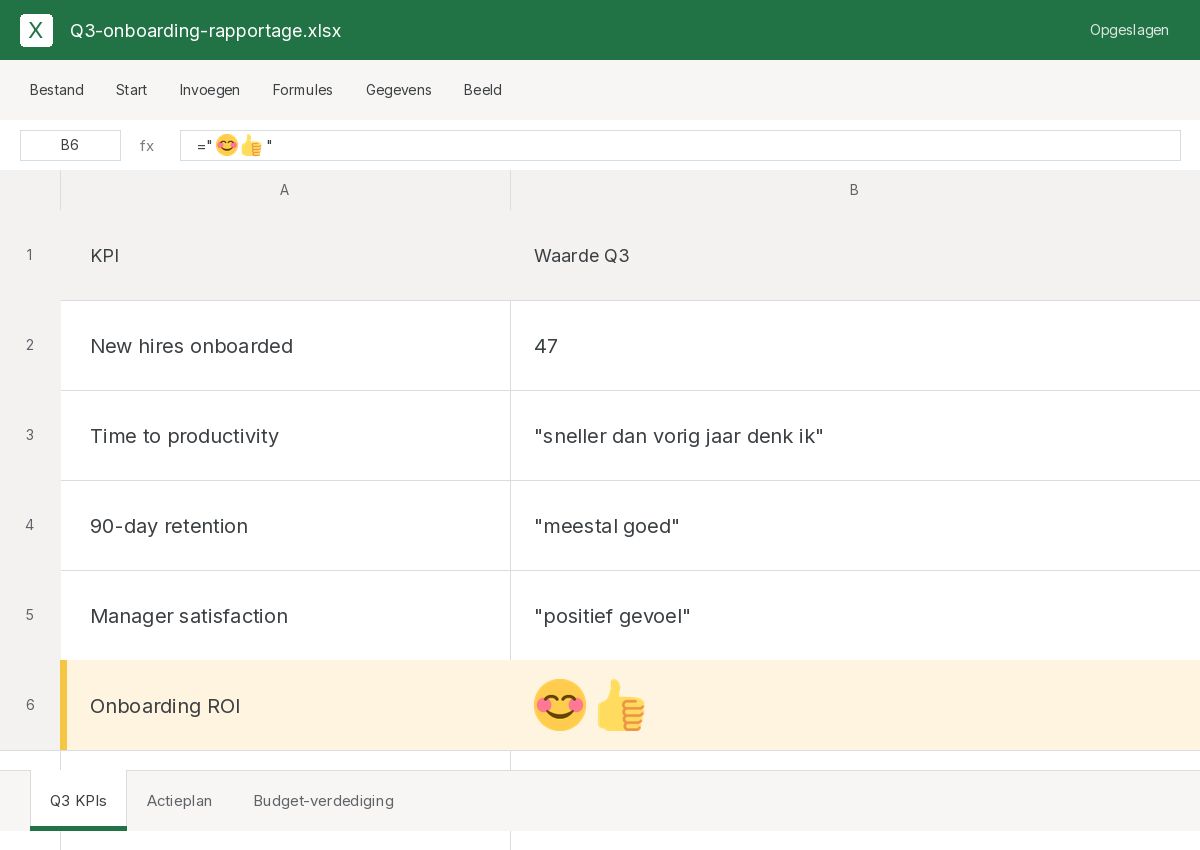
Task: Click the 'KPI' header cell
Action: 285,255
